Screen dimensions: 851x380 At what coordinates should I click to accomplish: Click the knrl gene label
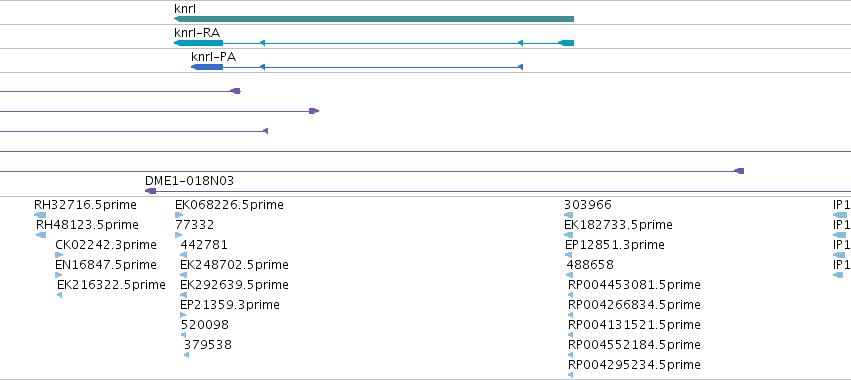coord(185,9)
